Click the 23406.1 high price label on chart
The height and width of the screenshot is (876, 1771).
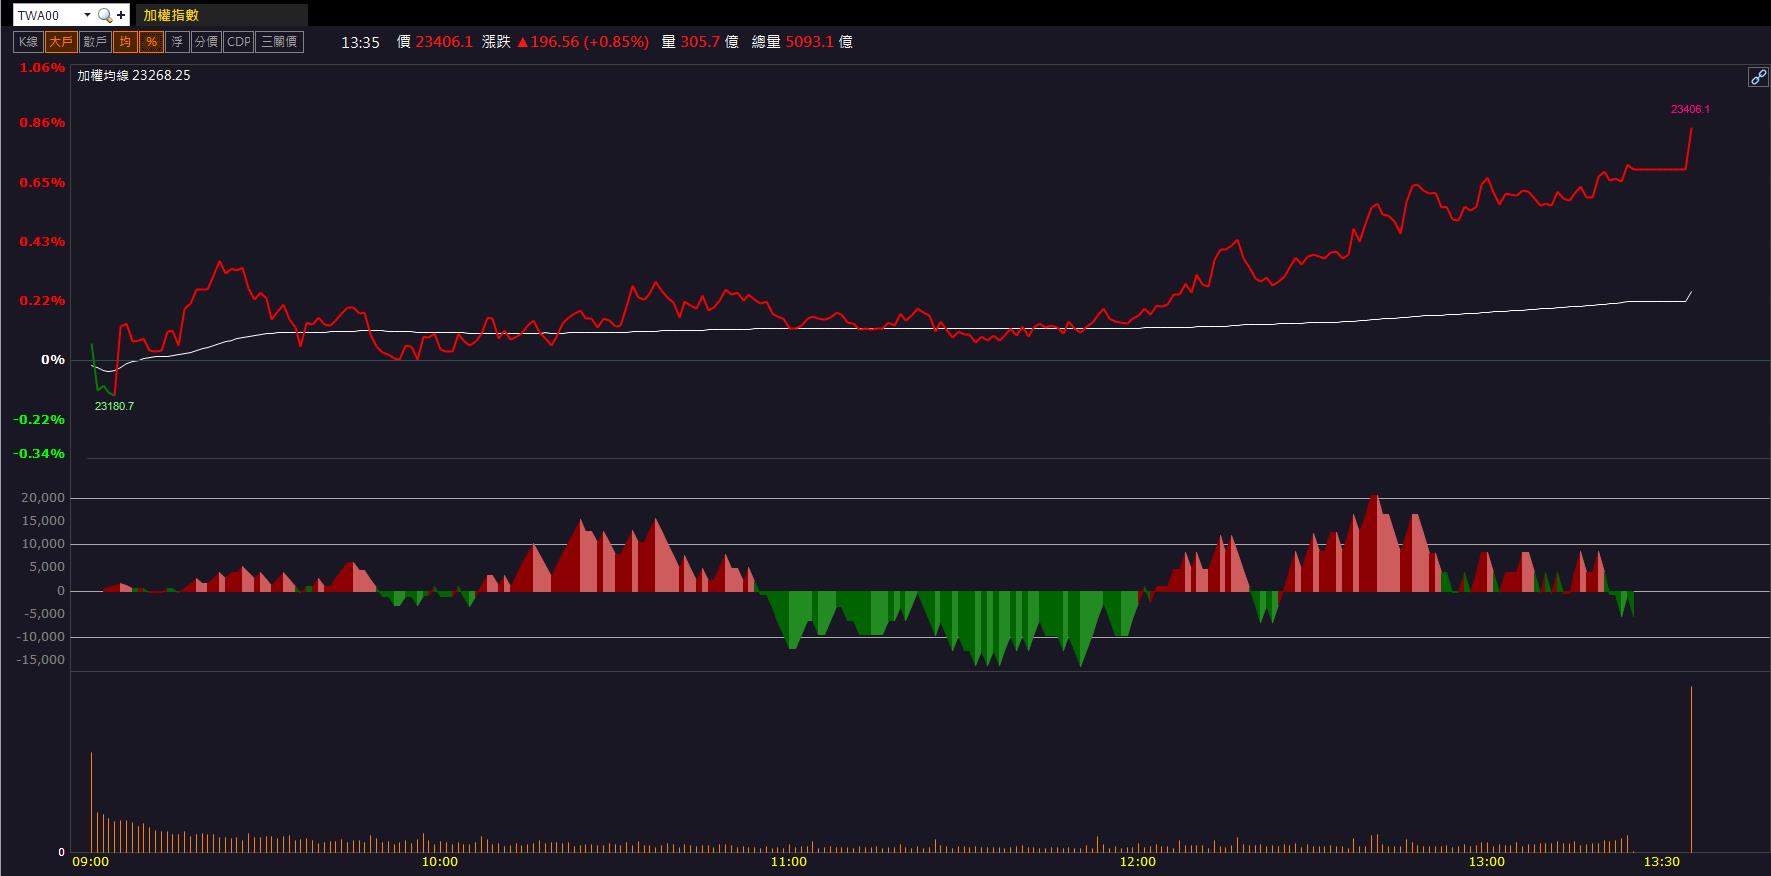pos(1690,109)
